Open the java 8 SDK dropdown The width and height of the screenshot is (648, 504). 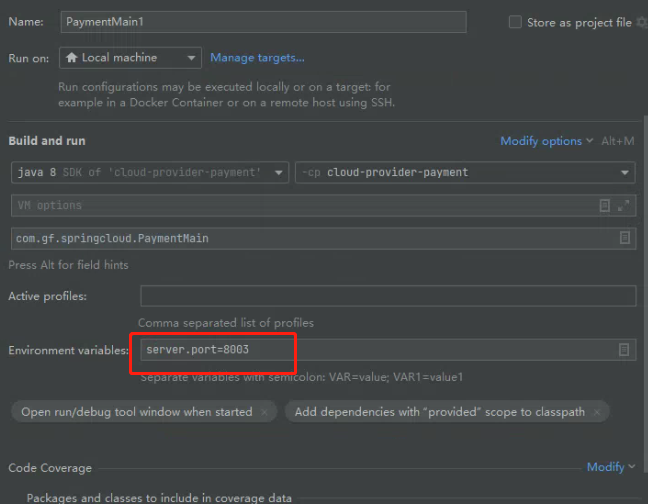150,172
